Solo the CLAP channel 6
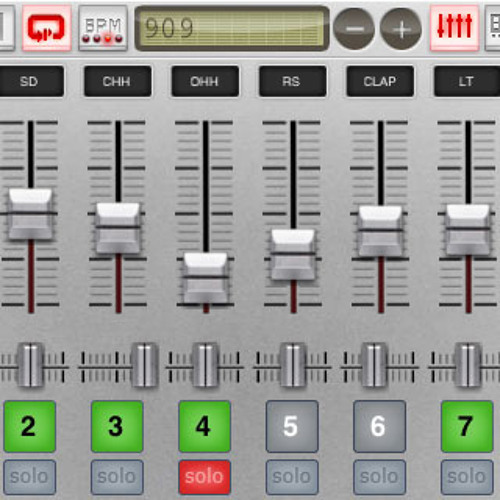The height and width of the screenshot is (500, 500). coord(380,477)
